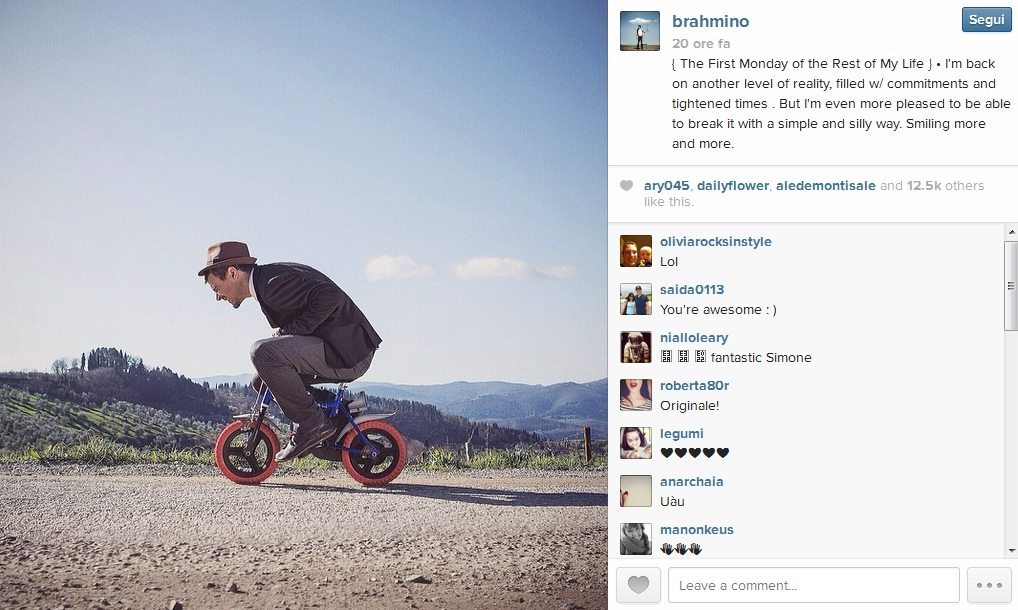1018x610 pixels.
Task: Click oliviarocksinstyle's avatar
Action: point(636,251)
